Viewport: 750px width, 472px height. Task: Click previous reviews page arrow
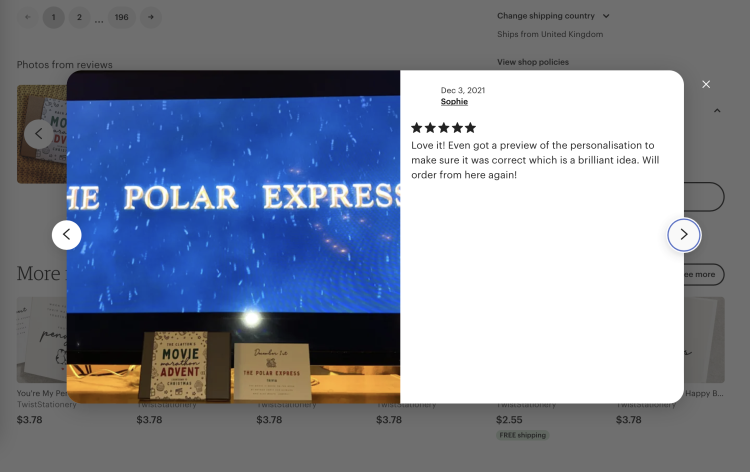(x=28, y=17)
